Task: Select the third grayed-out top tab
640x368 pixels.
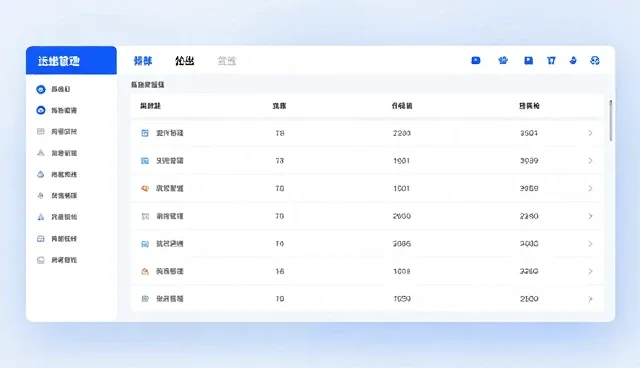Action: click(227, 61)
